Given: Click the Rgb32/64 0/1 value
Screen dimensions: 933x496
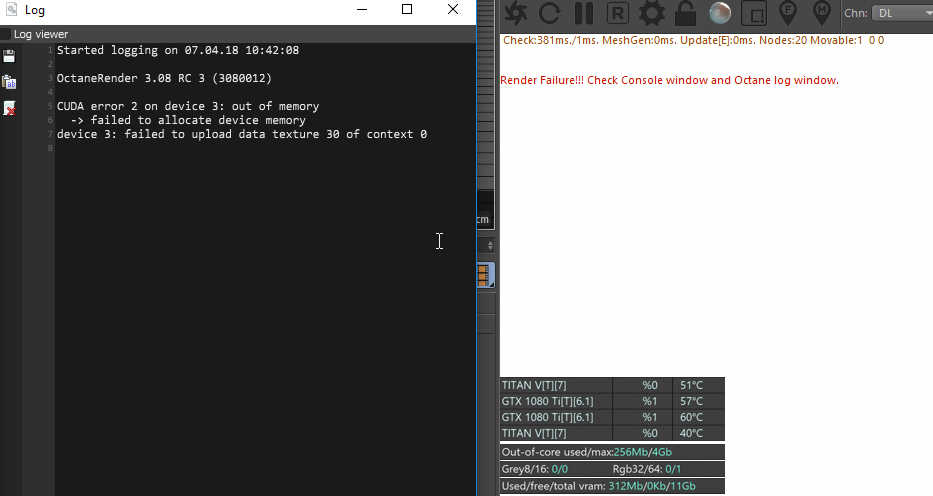Looking at the screenshot, I should pos(673,469).
